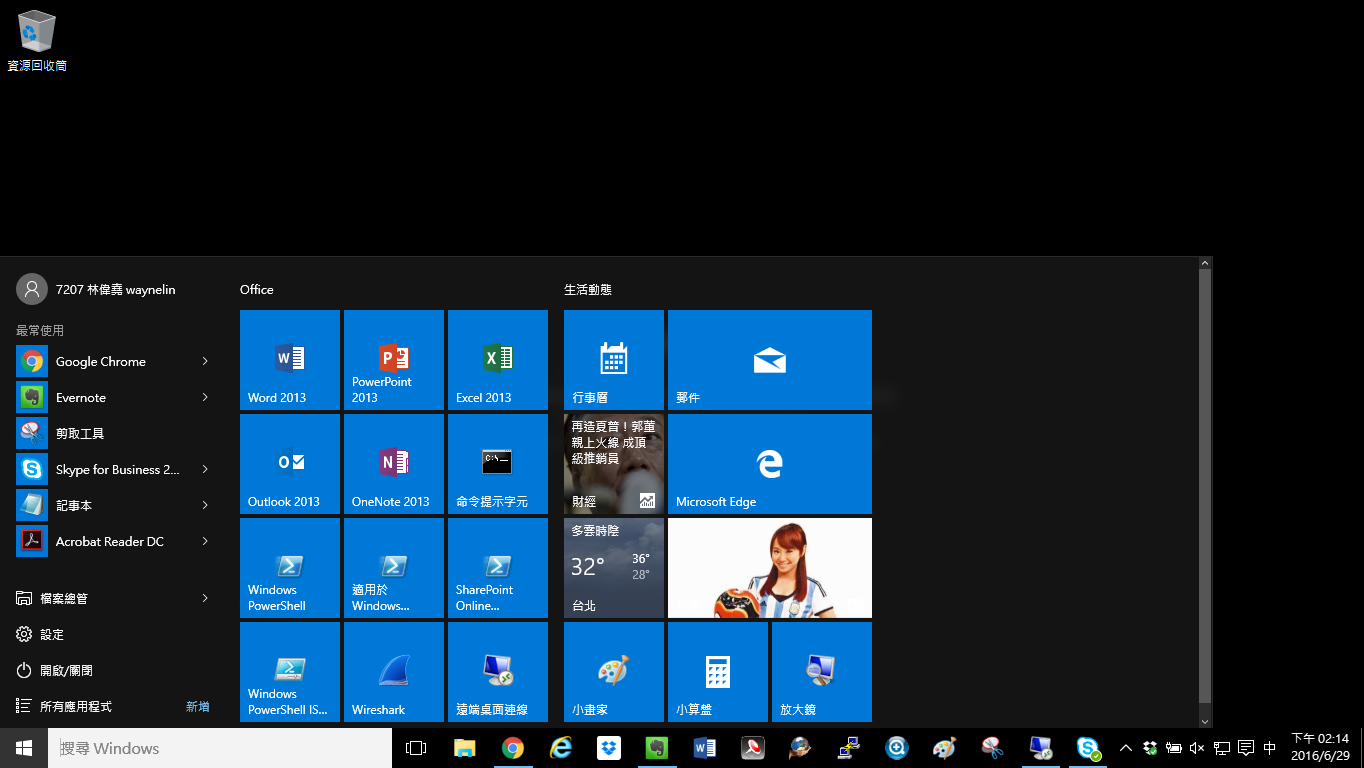1364x768 pixels.
Task: Open the 遠端桌面連線 tile
Action: (x=498, y=672)
